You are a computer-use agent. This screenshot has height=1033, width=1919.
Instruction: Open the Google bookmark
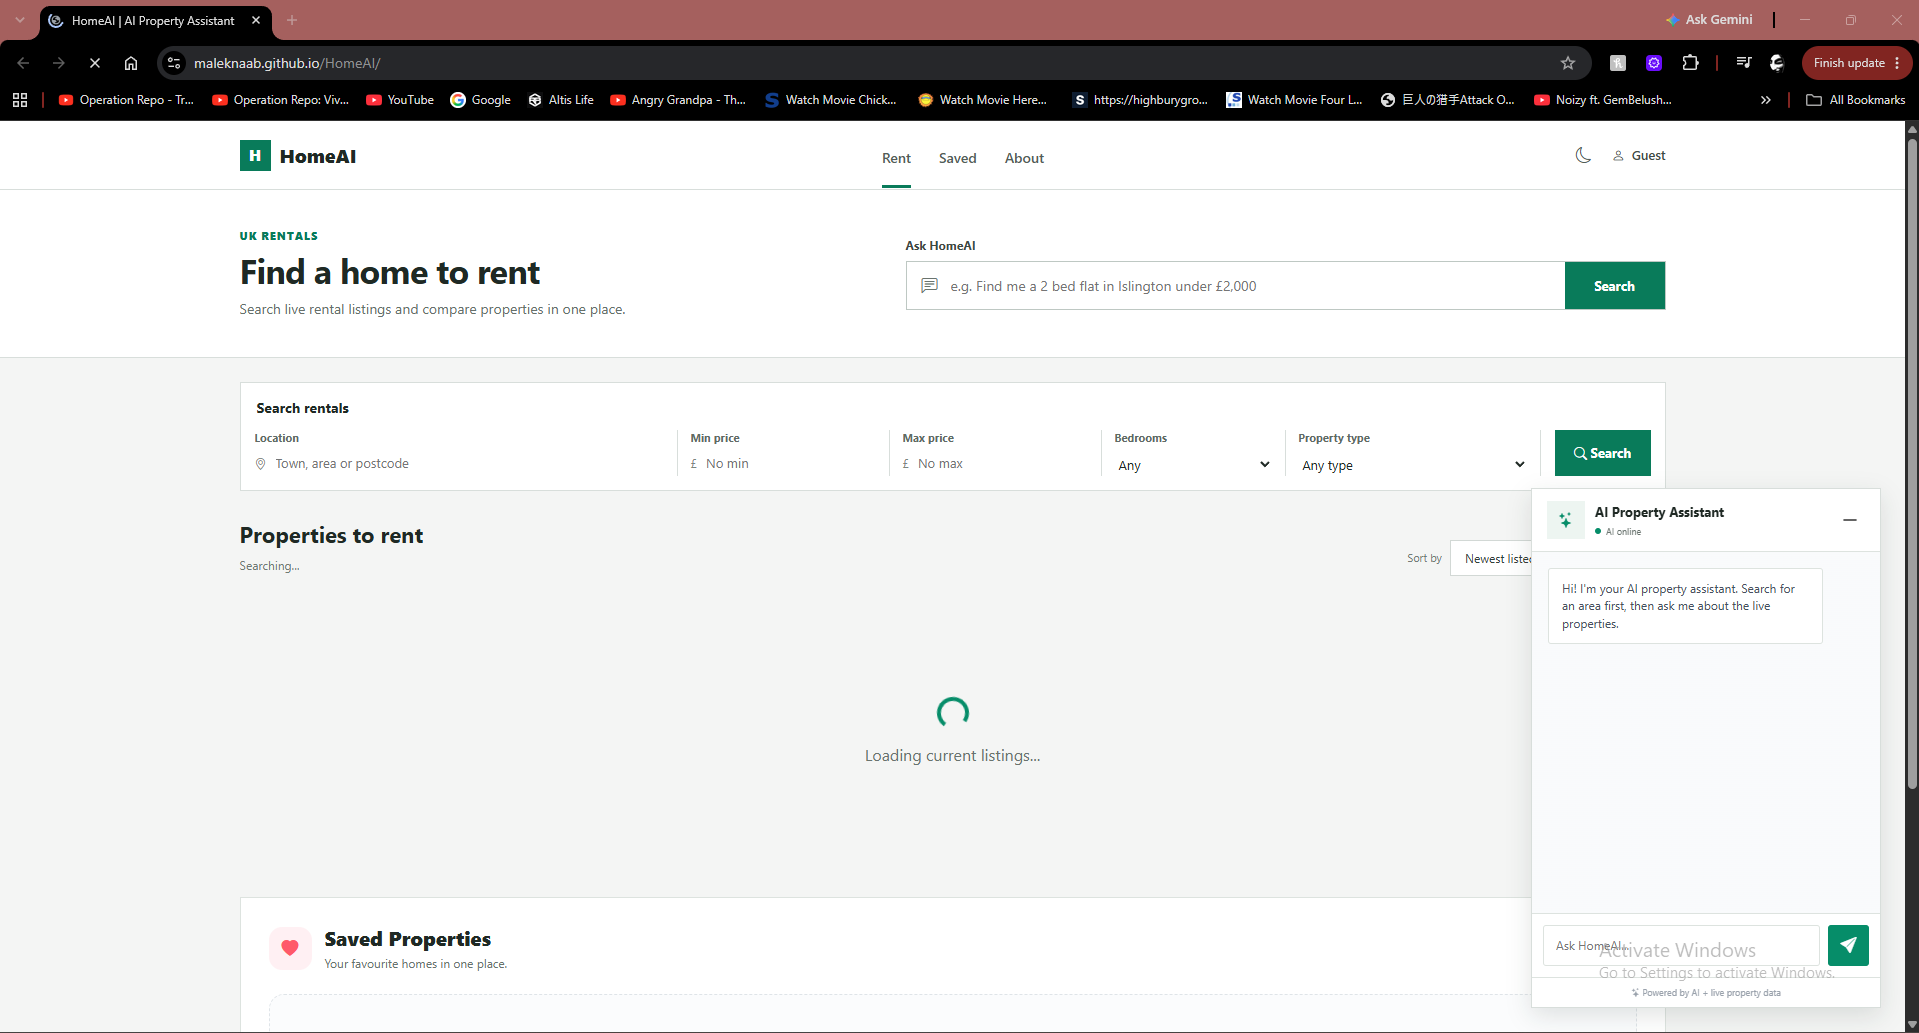click(x=481, y=100)
